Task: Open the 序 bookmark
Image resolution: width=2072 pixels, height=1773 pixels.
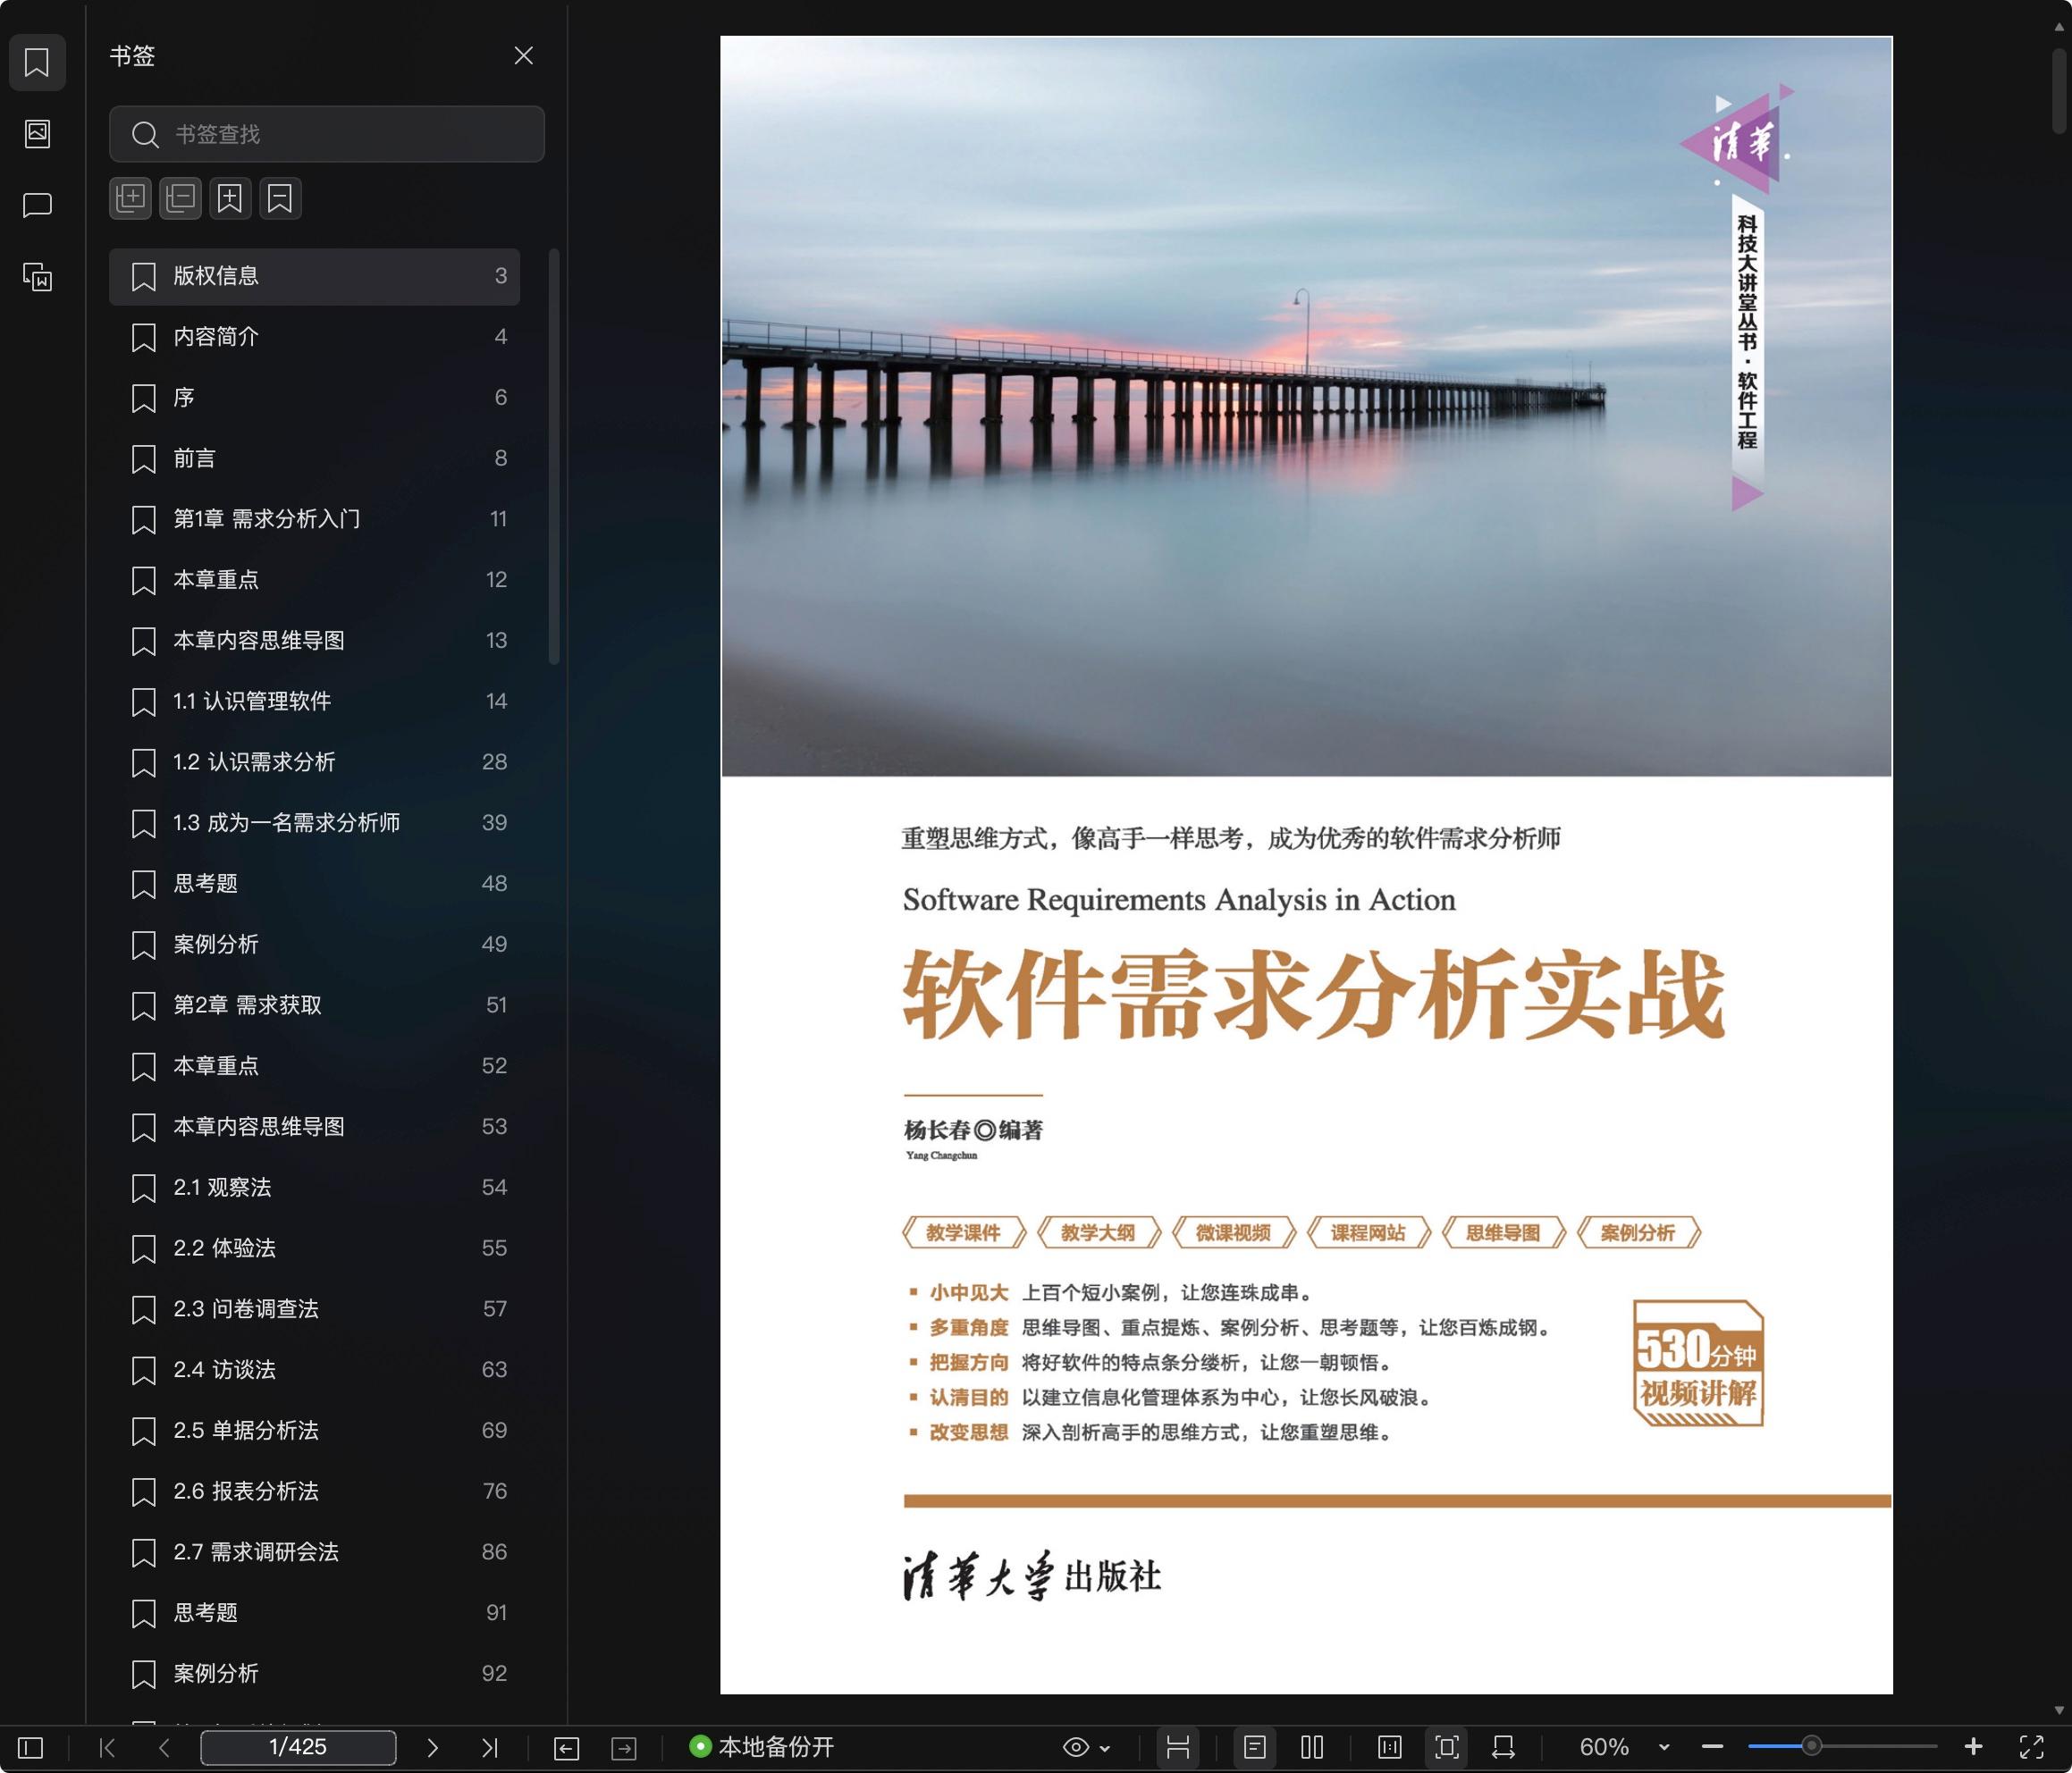Action: (x=314, y=398)
